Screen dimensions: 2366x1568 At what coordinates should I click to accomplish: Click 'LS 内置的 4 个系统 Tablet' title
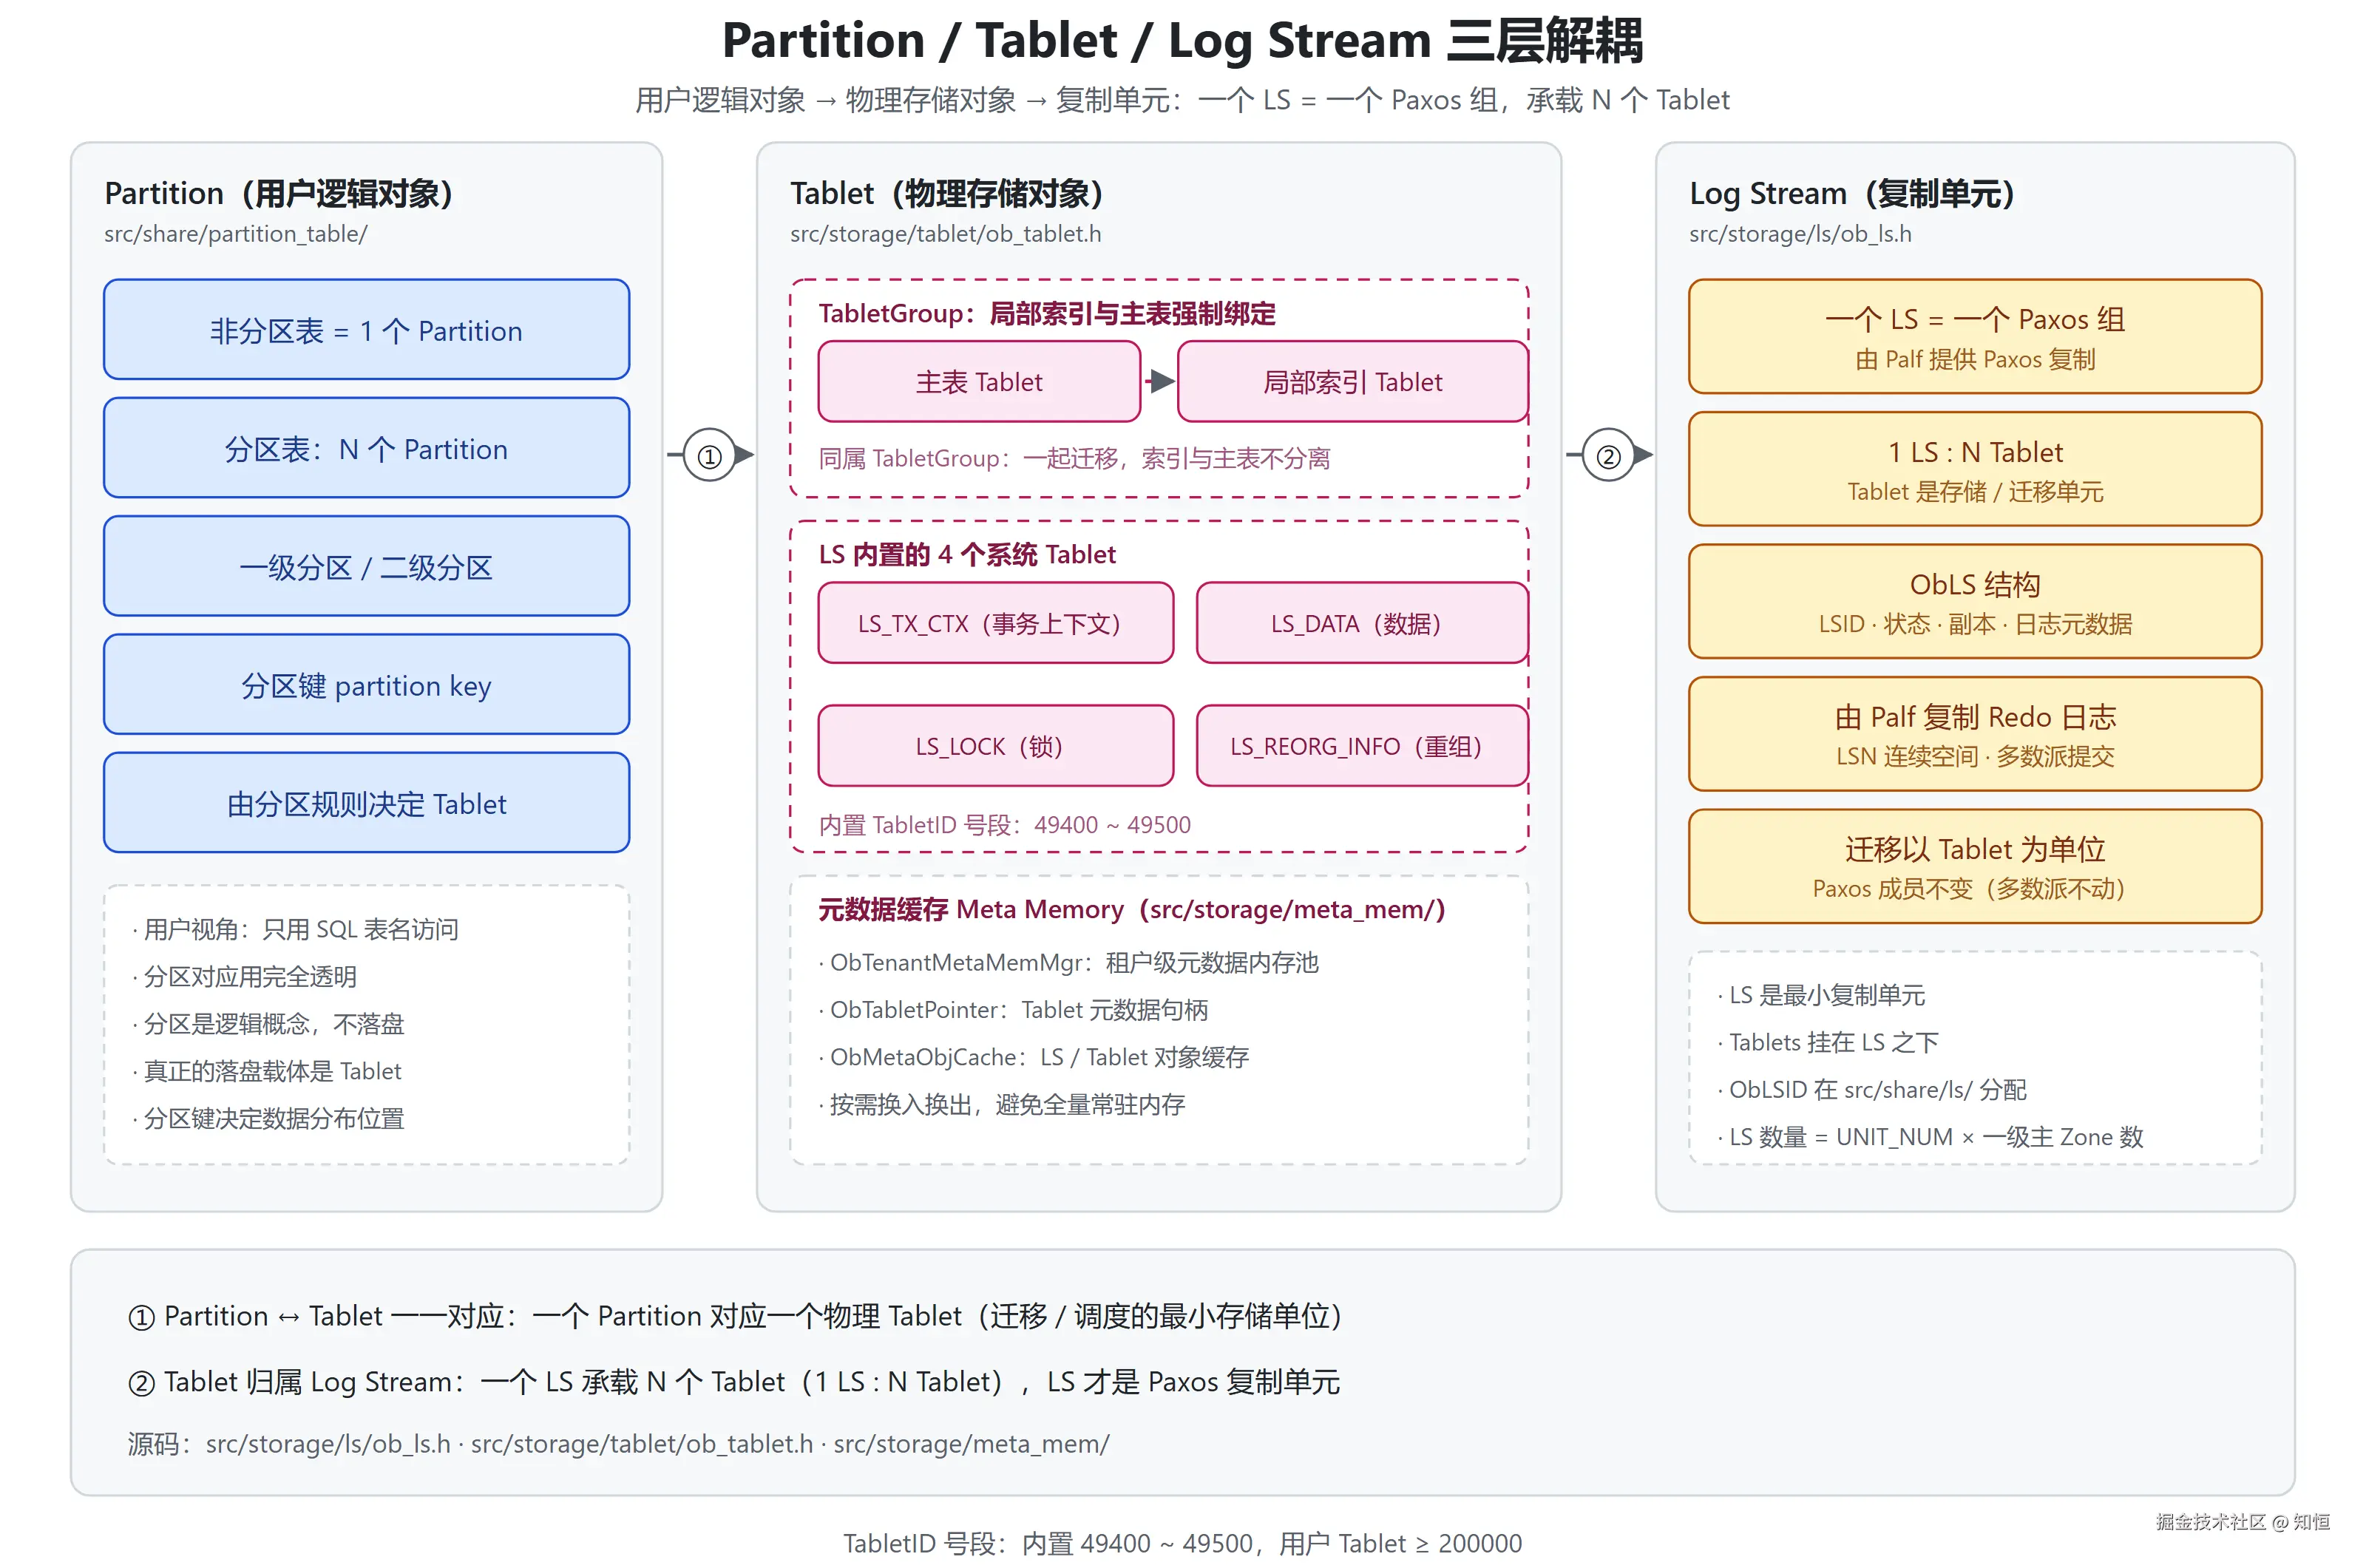pos(967,554)
